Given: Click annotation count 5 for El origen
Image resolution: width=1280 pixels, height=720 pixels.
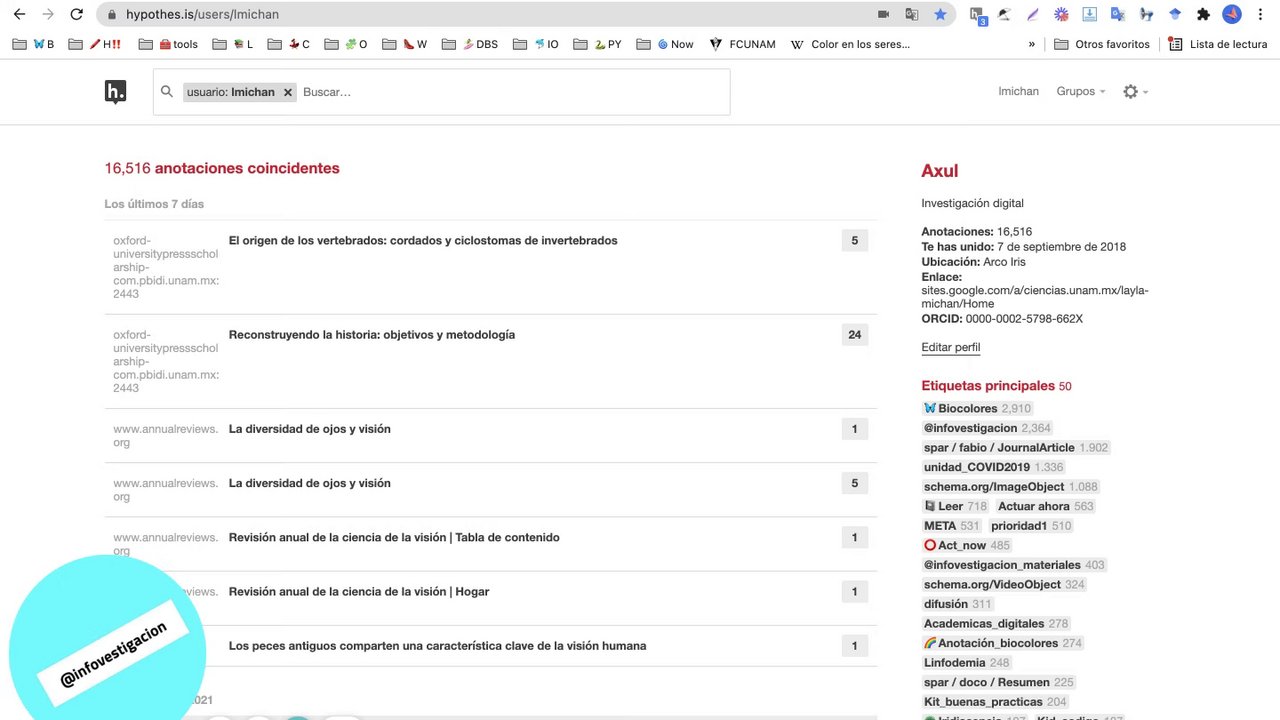Looking at the screenshot, I should coord(854,241).
